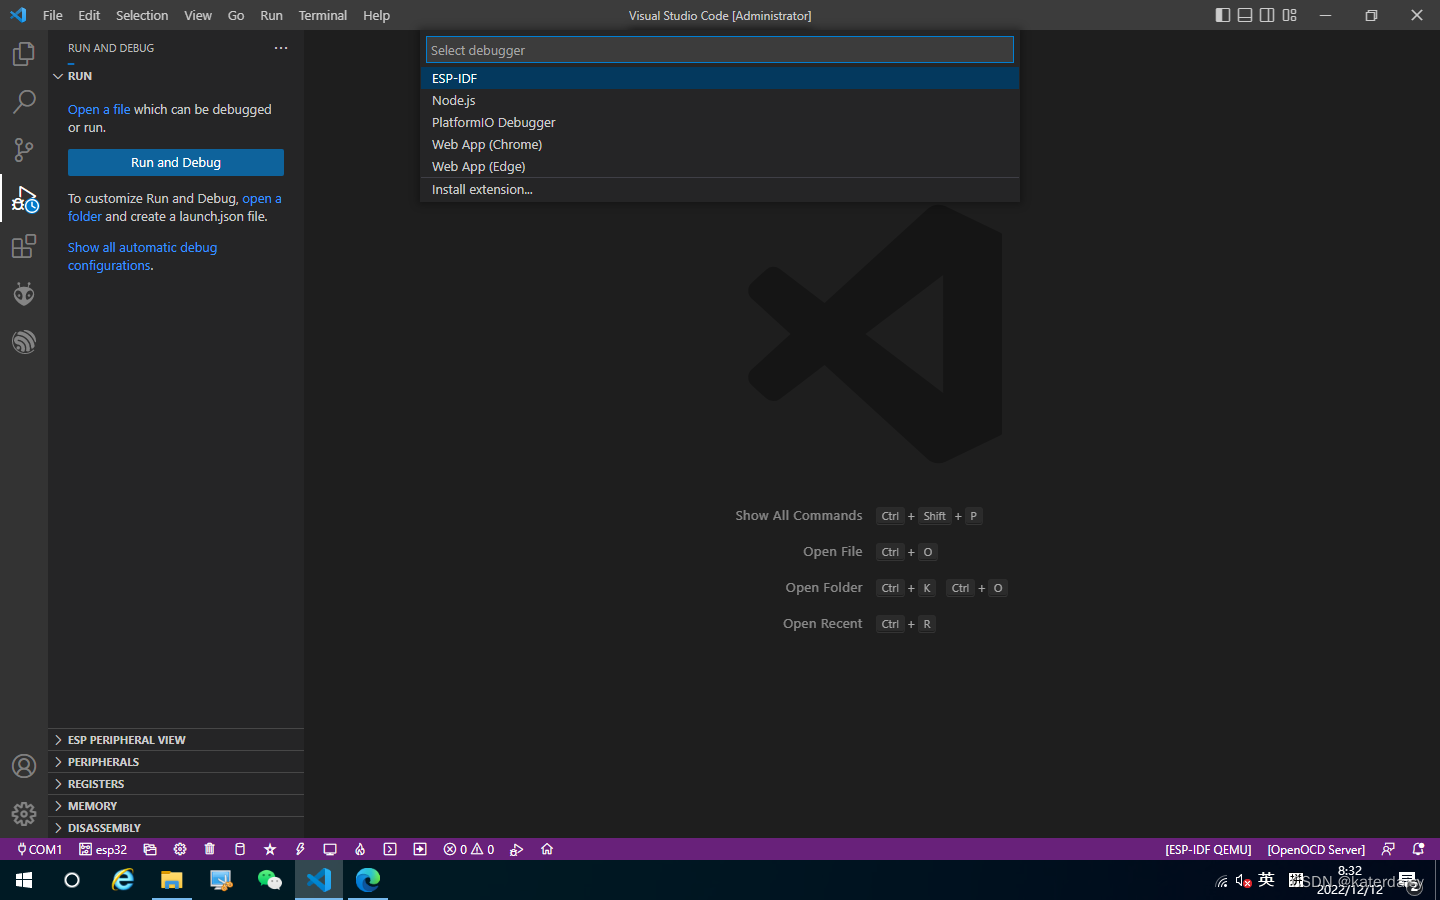Click the errors and warnings count indicator
Screen dimensions: 1440x900
pyautogui.click(x=469, y=849)
